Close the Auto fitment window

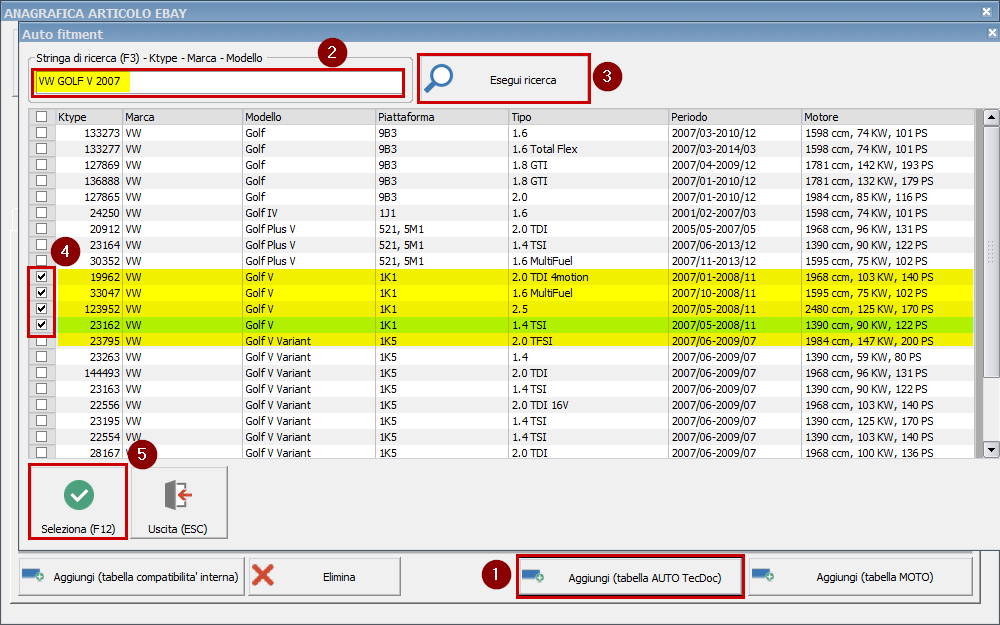click(x=992, y=33)
